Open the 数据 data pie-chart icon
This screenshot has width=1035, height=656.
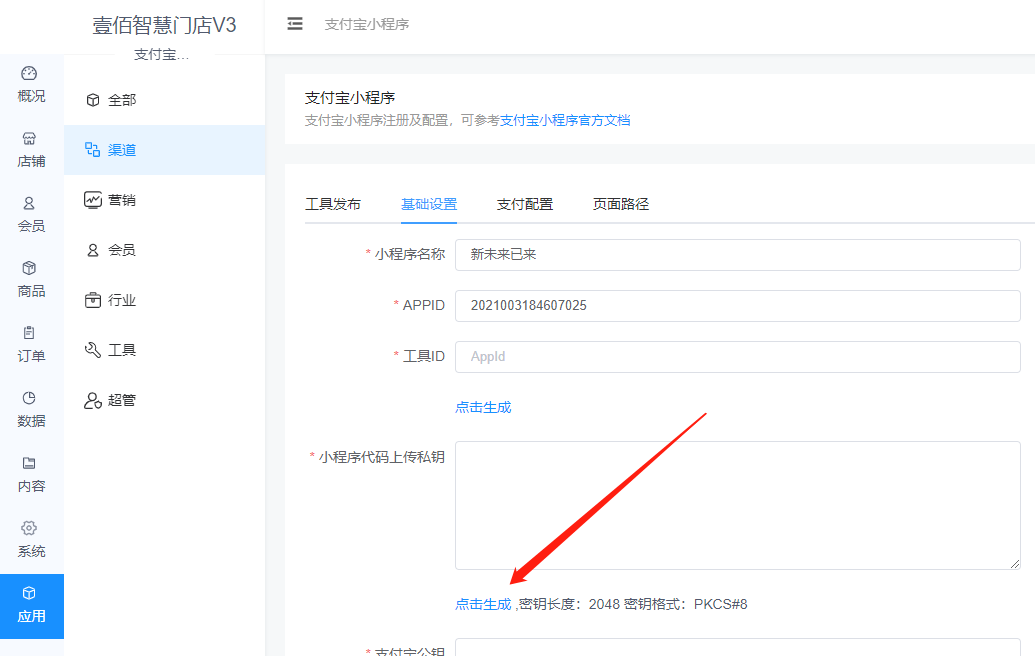29,398
